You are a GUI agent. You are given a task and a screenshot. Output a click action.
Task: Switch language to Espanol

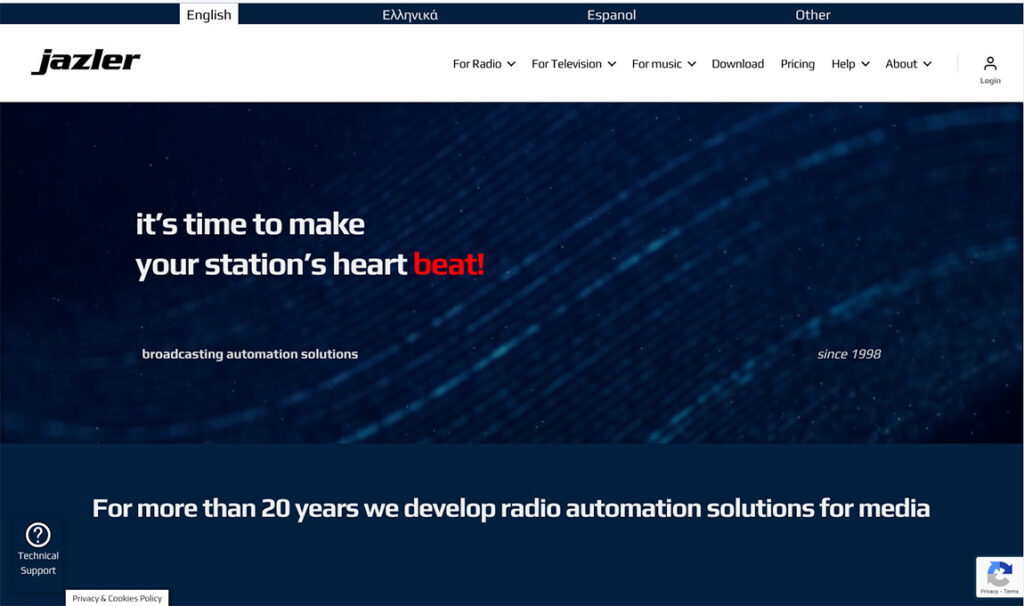[x=611, y=15]
